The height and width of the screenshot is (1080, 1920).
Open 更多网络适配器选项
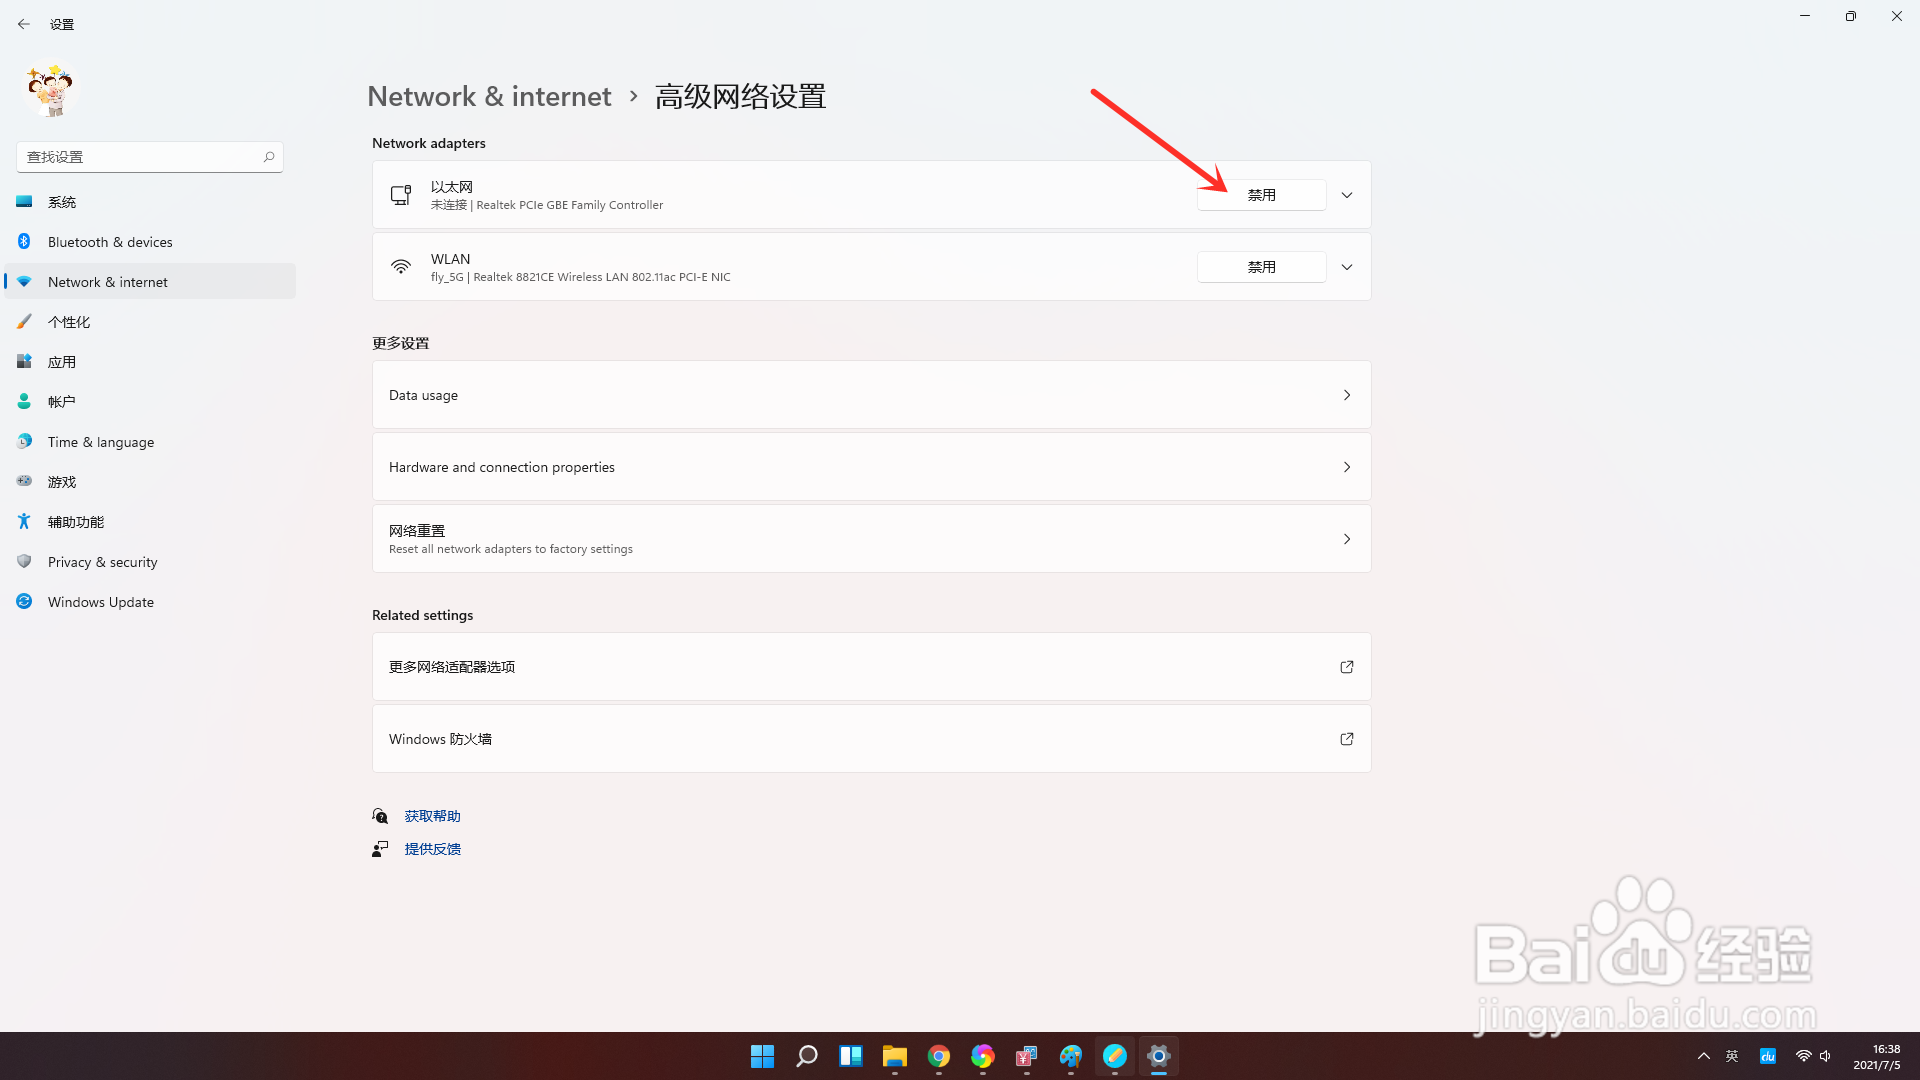(871, 667)
